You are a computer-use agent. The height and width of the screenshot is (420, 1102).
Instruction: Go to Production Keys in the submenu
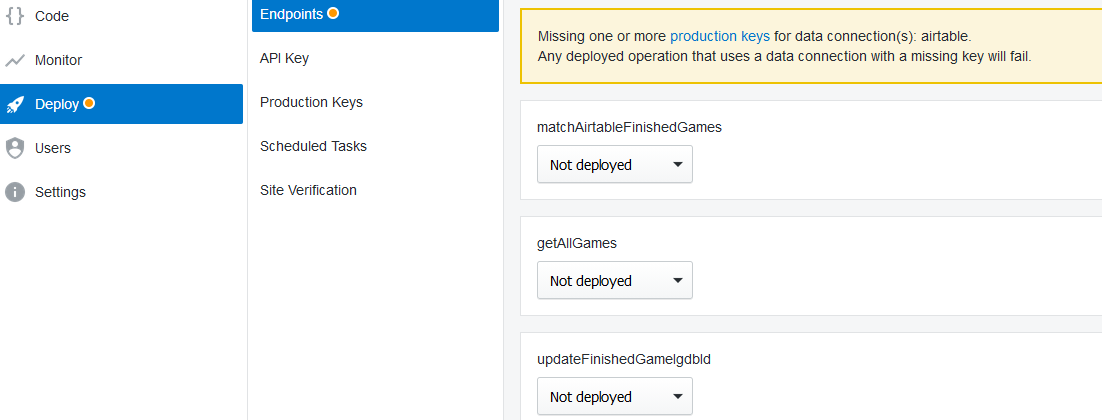311,102
